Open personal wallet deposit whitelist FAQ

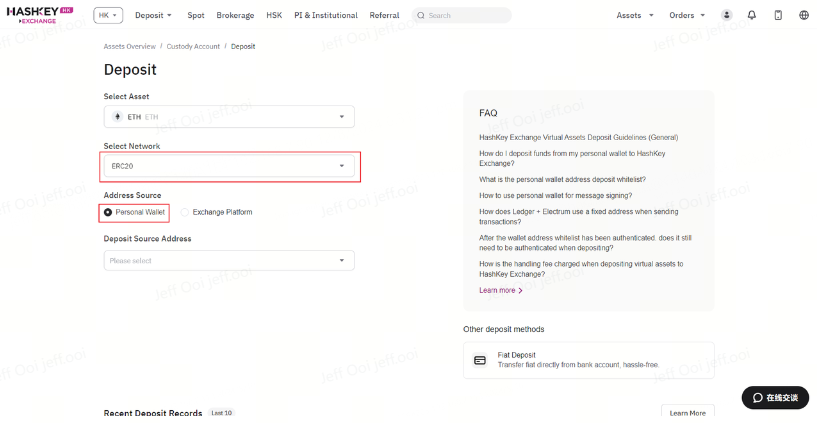coord(563,179)
